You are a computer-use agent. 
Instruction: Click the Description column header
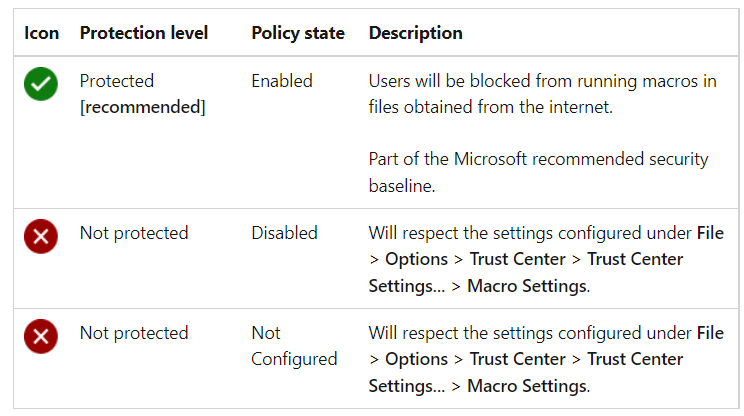pos(416,33)
